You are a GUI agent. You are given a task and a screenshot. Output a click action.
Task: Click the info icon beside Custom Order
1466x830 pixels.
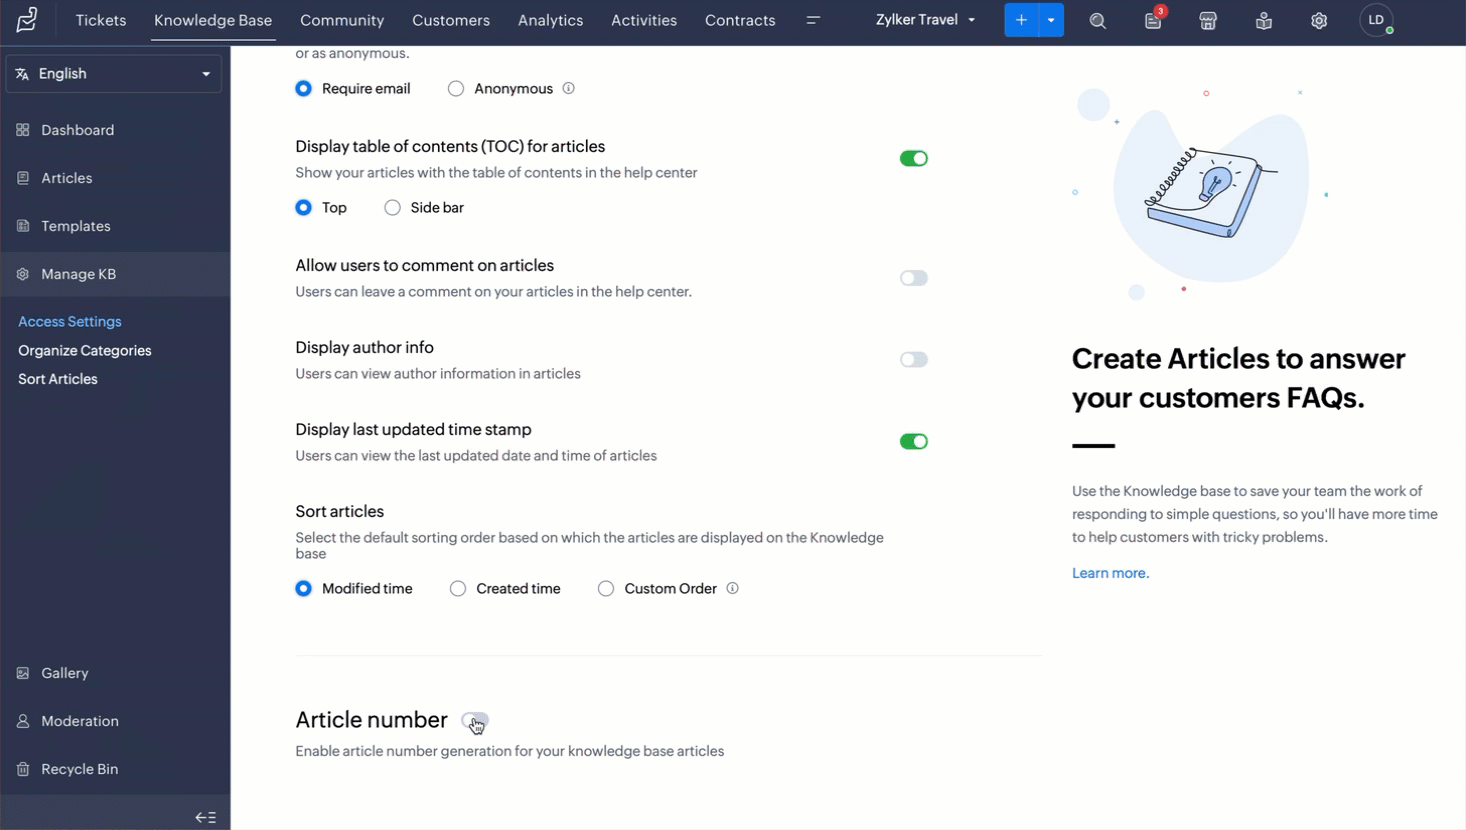coord(732,588)
